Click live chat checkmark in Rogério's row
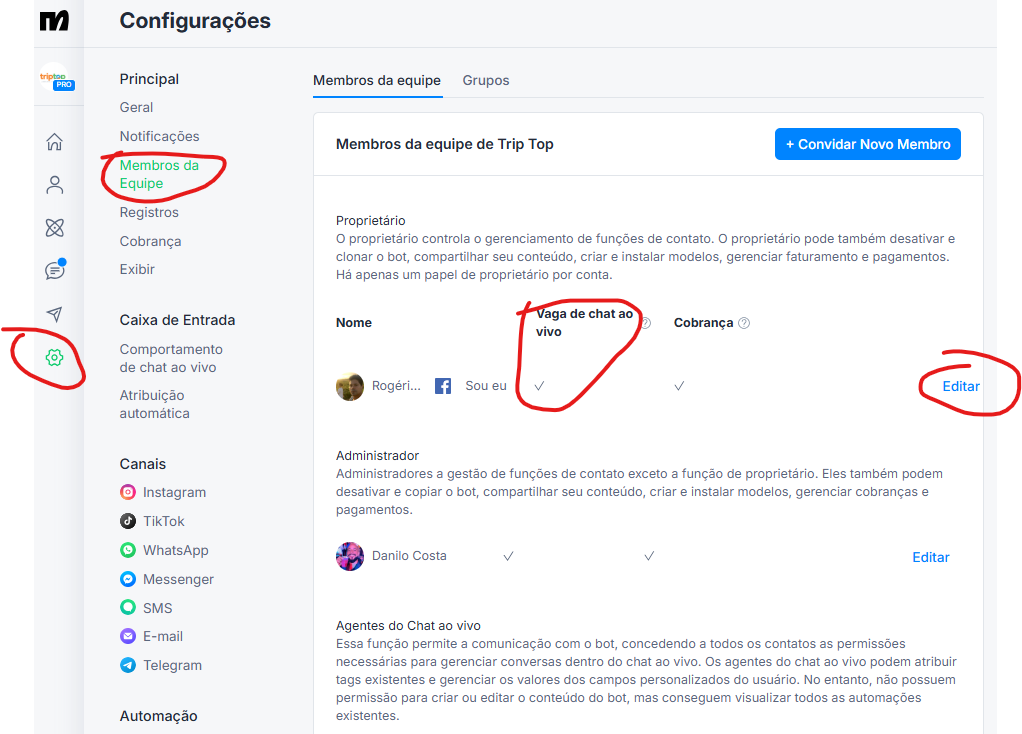The height and width of the screenshot is (734, 1022). point(539,386)
